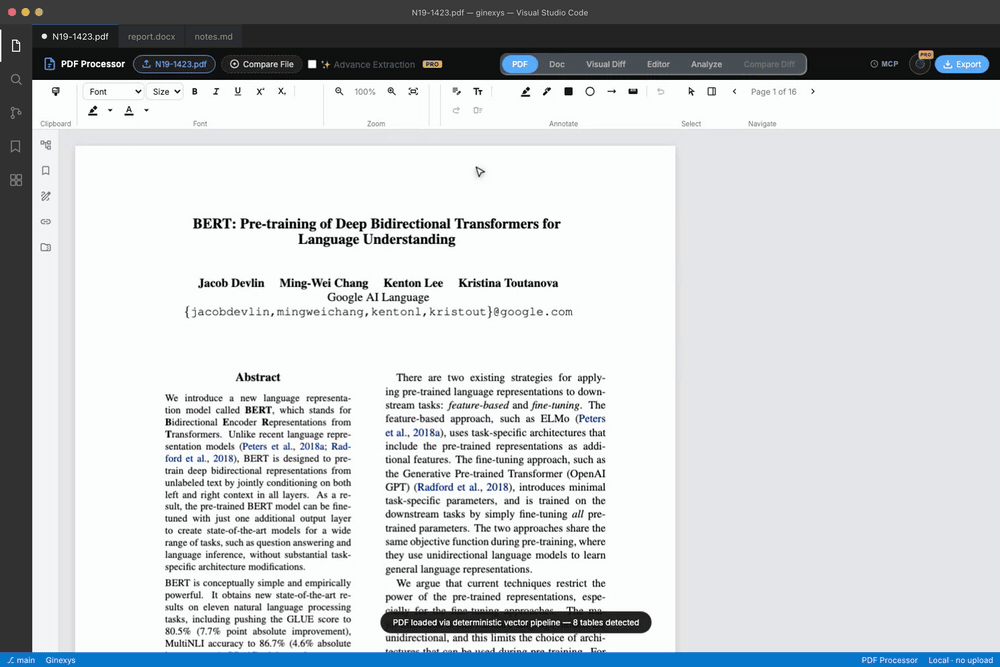Select the pen drawing annotate tool
The width and height of the screenshot is (1000, 667).
(x=547, y=92)
